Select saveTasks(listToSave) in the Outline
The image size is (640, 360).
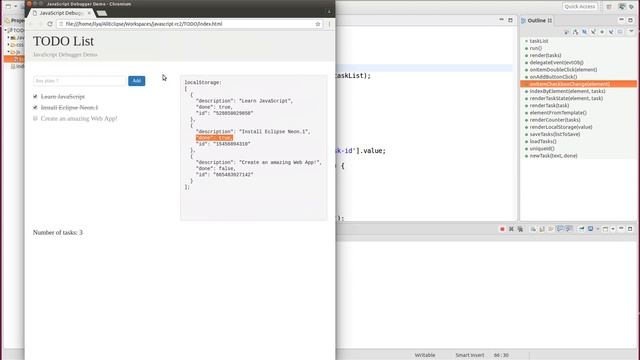[x=555, y=134]
